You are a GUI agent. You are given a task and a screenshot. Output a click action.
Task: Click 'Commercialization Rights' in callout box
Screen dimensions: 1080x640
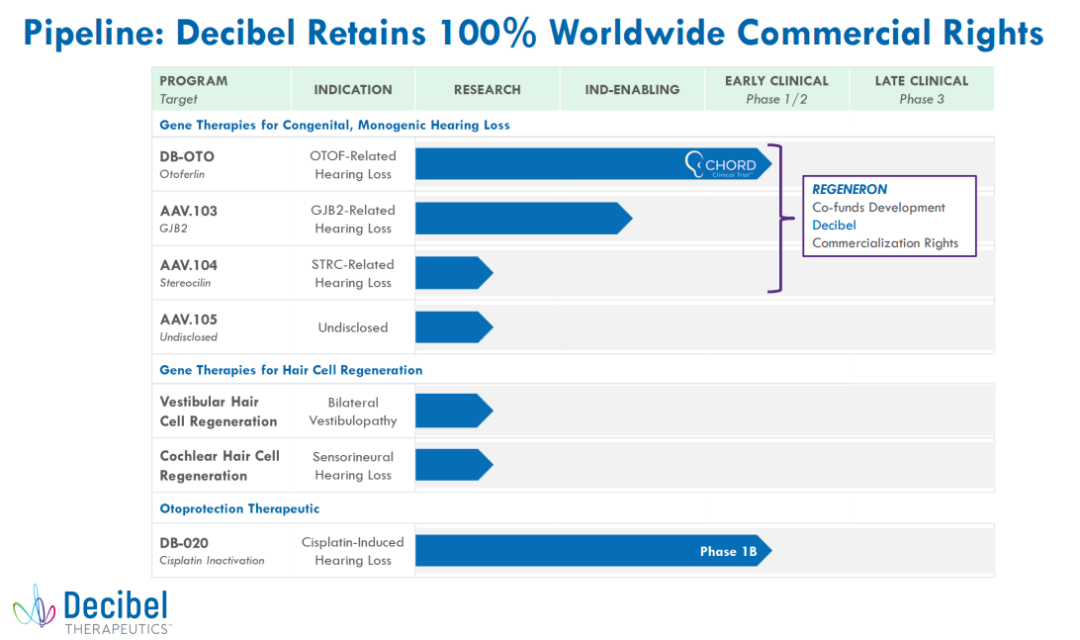[885, 243]
